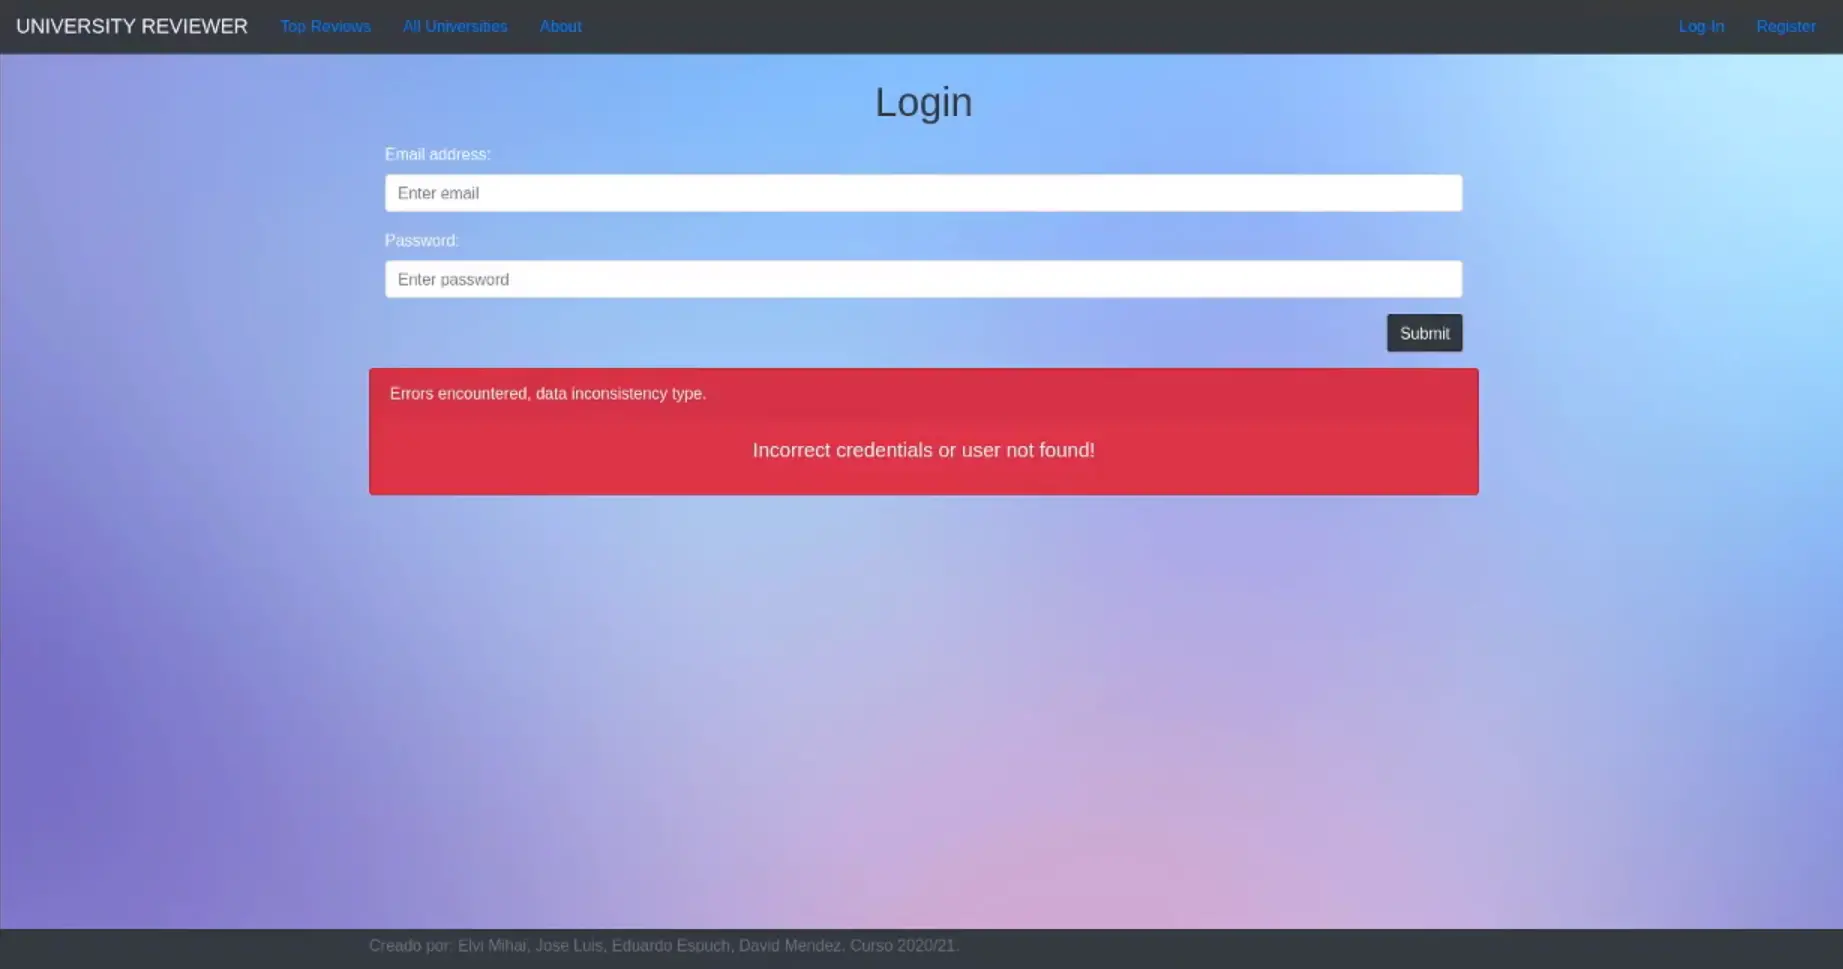
Task: Click 'Curso 2020/21' in the footer
Action: point(903,946)
